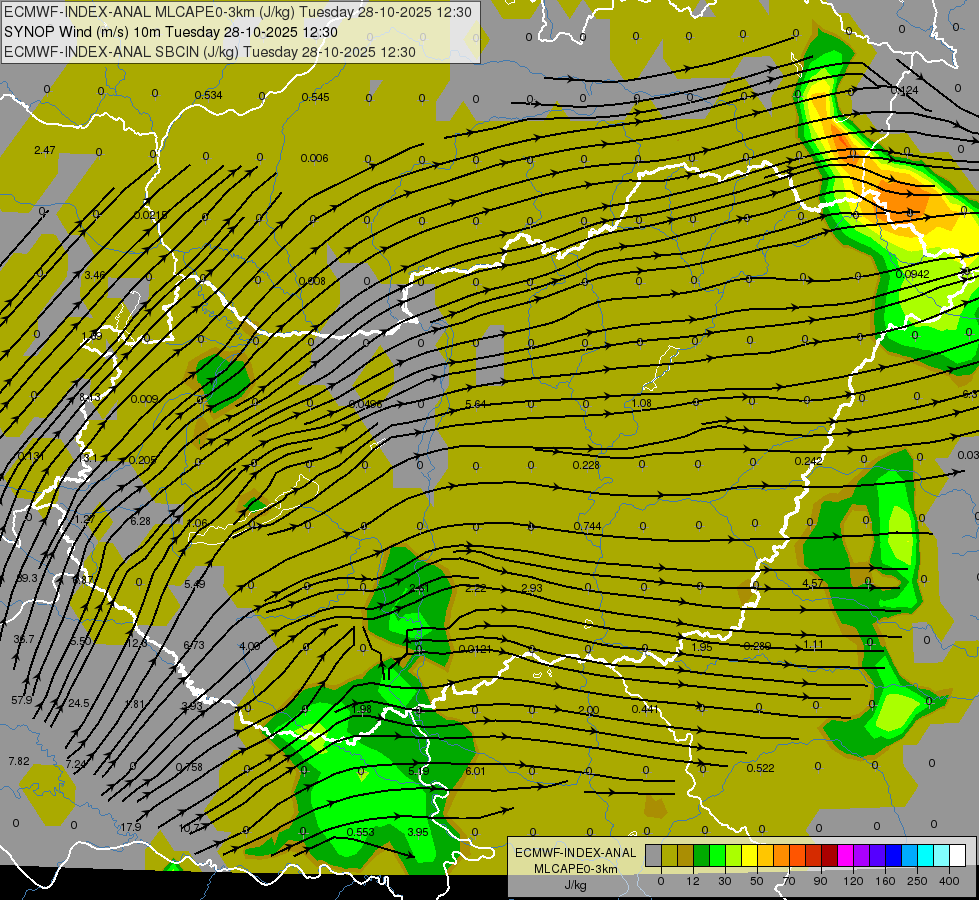The height and width of the screenshot is (900, 979).
Task: Click the map value 6.73
Action: click(194, 645)
